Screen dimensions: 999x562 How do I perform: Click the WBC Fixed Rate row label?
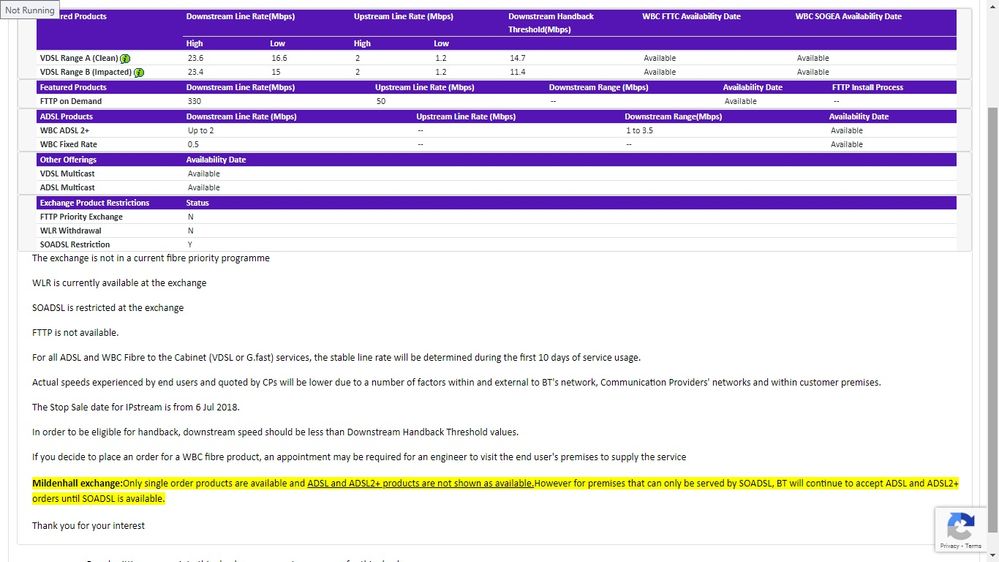[68, 145]
